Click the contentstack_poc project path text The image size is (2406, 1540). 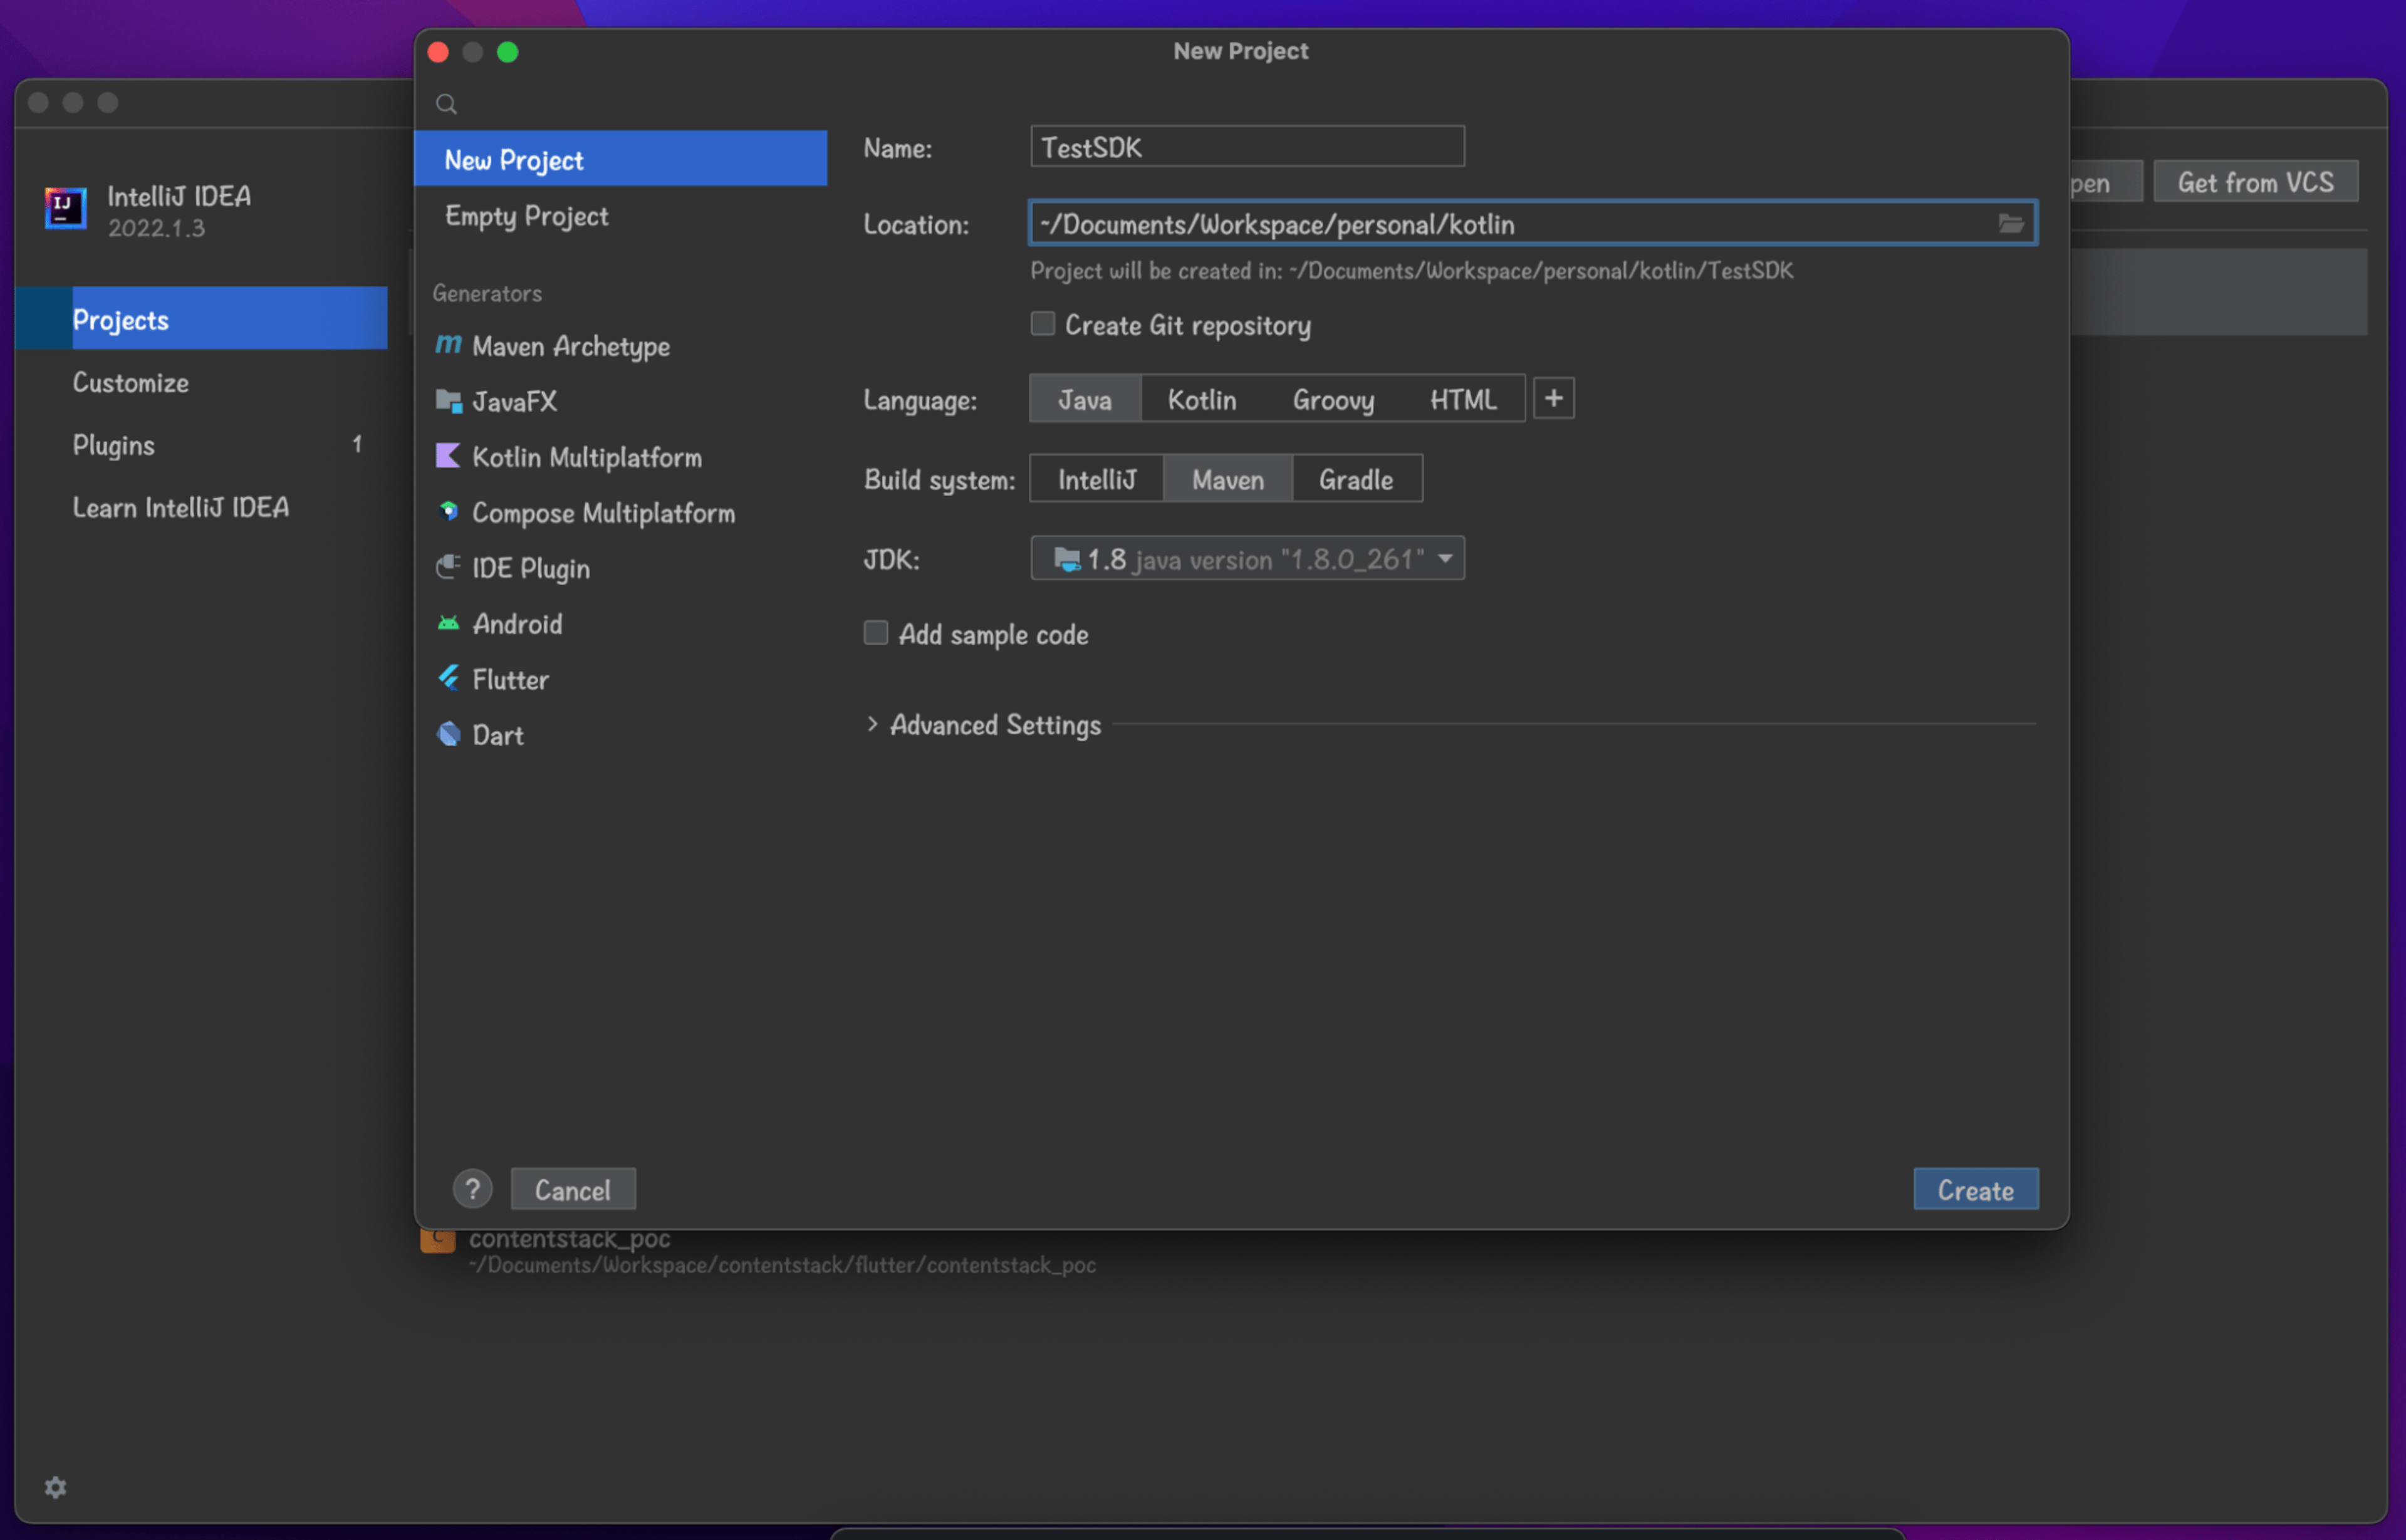[x=783, y=1265]
